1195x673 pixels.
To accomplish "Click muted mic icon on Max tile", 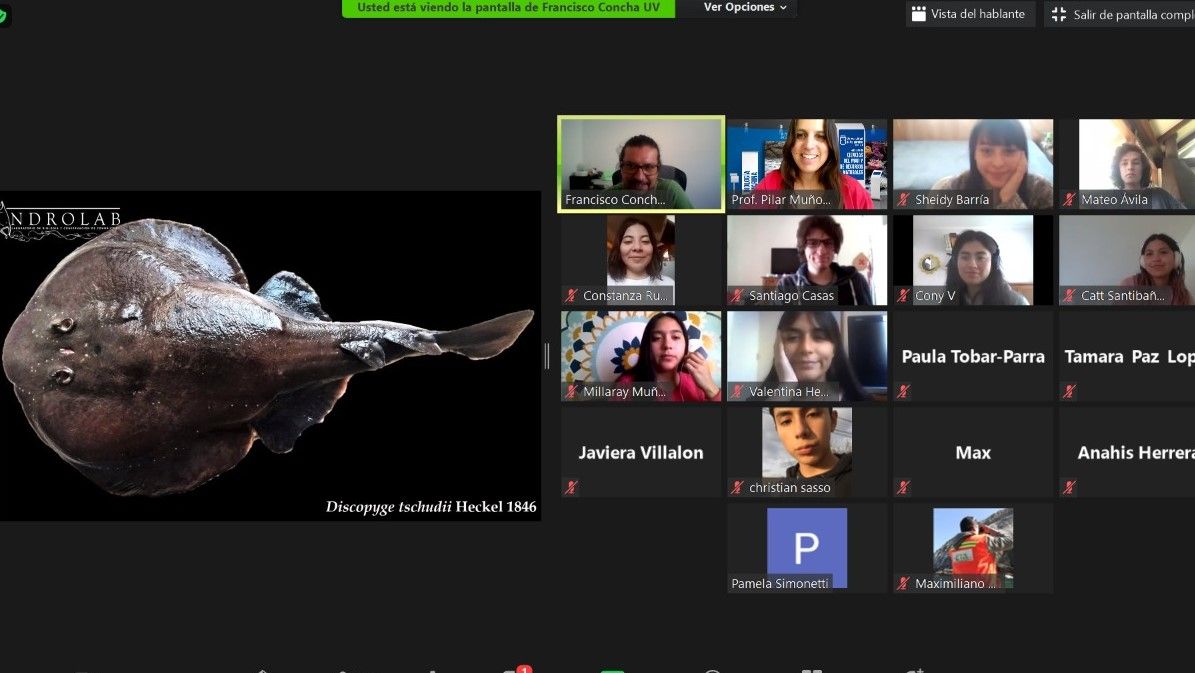I will click(904, 488).
